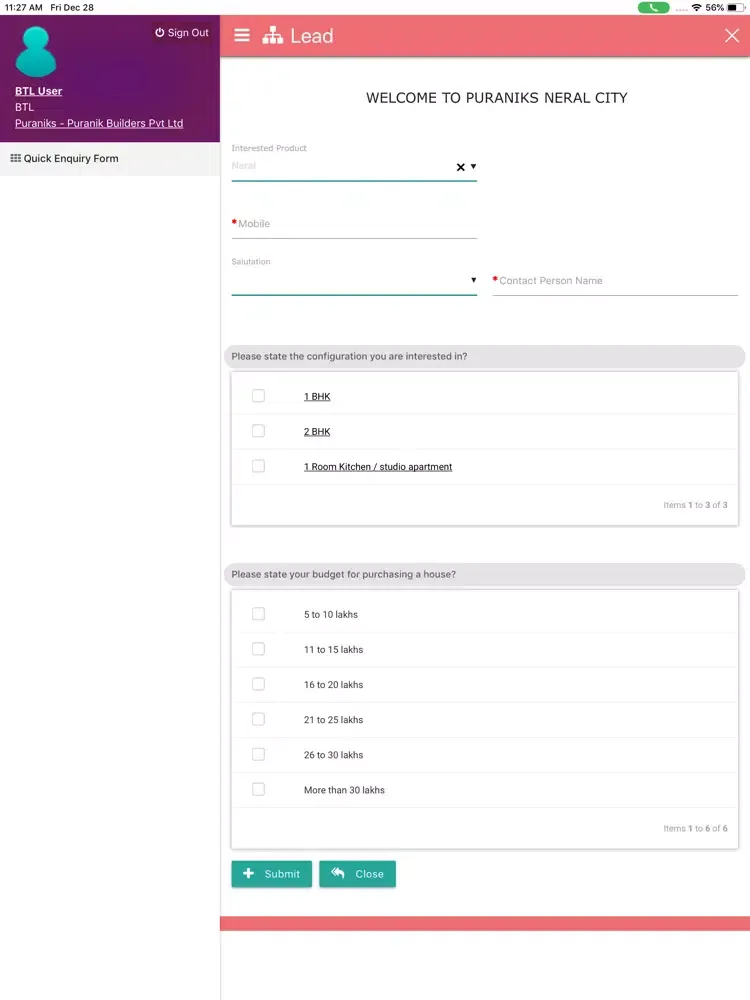Expand the Interested Product dropdown
The width and height of the screenshot is (750, 1000).
(473, 166)
